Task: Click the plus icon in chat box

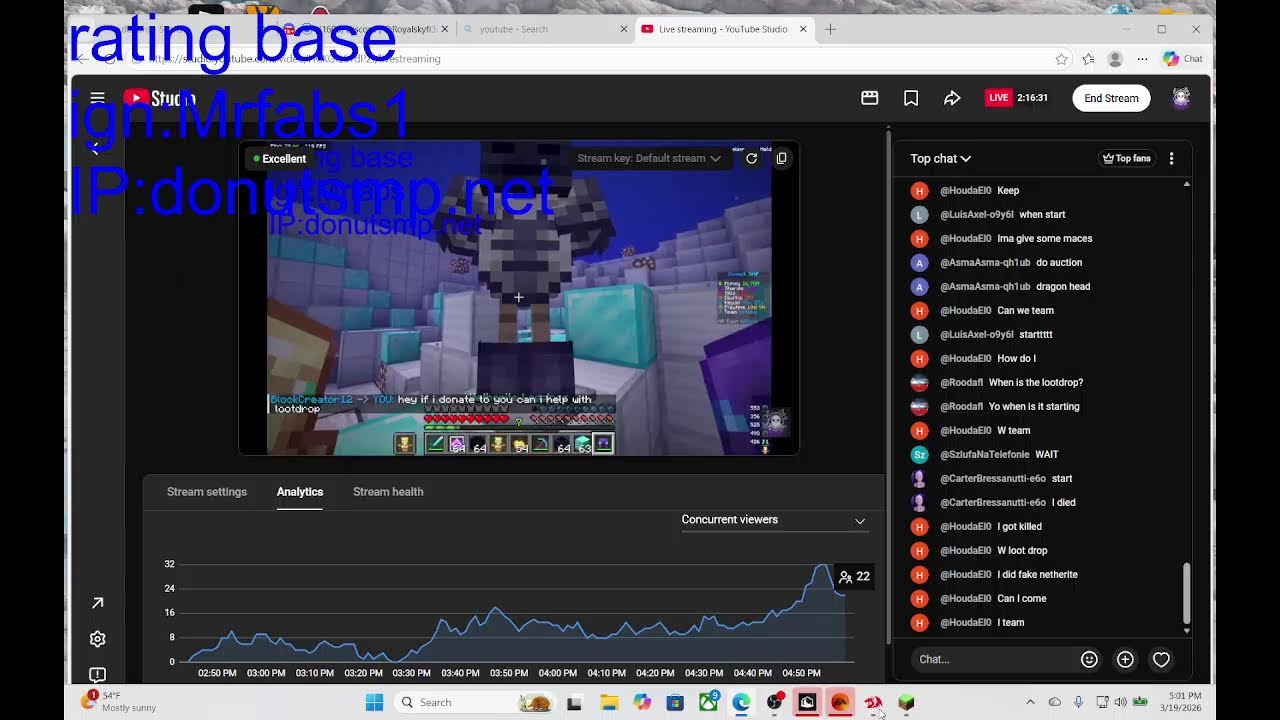Action: click(1125, 659)
